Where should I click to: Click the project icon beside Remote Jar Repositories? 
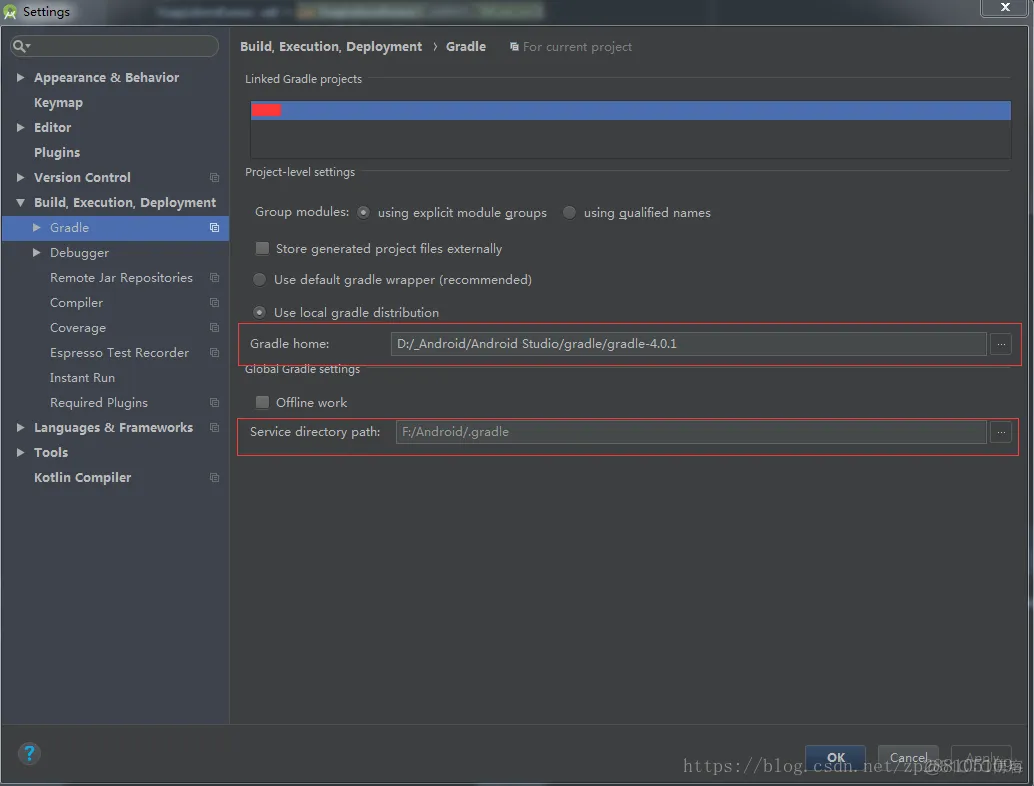tap(214, 278)
